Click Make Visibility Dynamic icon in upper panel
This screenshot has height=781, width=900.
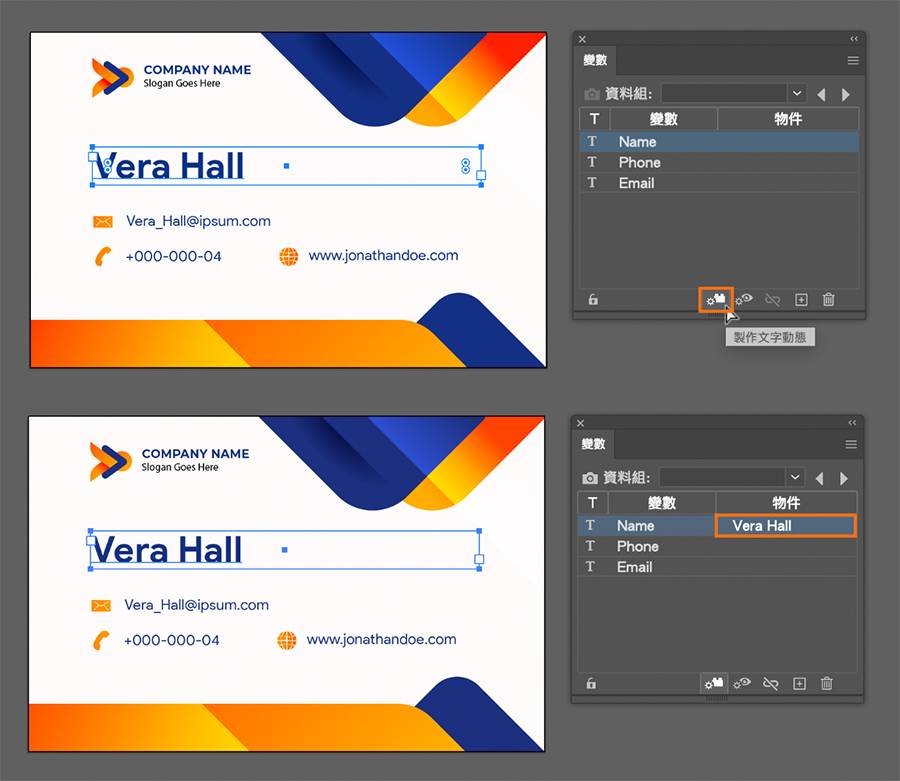click(x=744, y=300)
